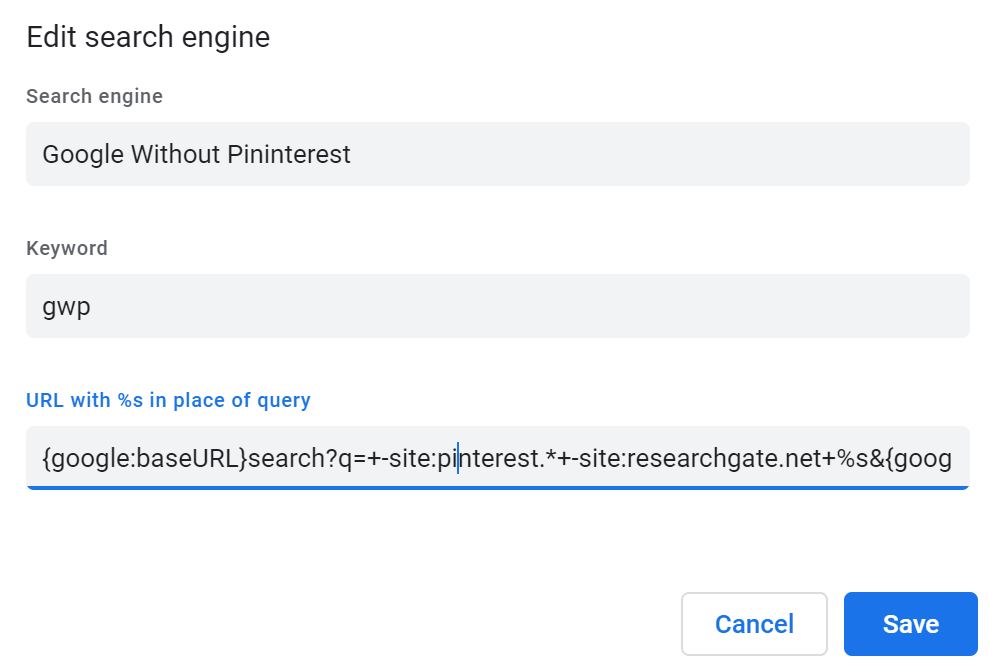Click the Edit search engine dialog title
989x670 pixels.
[x=147, y=37]
